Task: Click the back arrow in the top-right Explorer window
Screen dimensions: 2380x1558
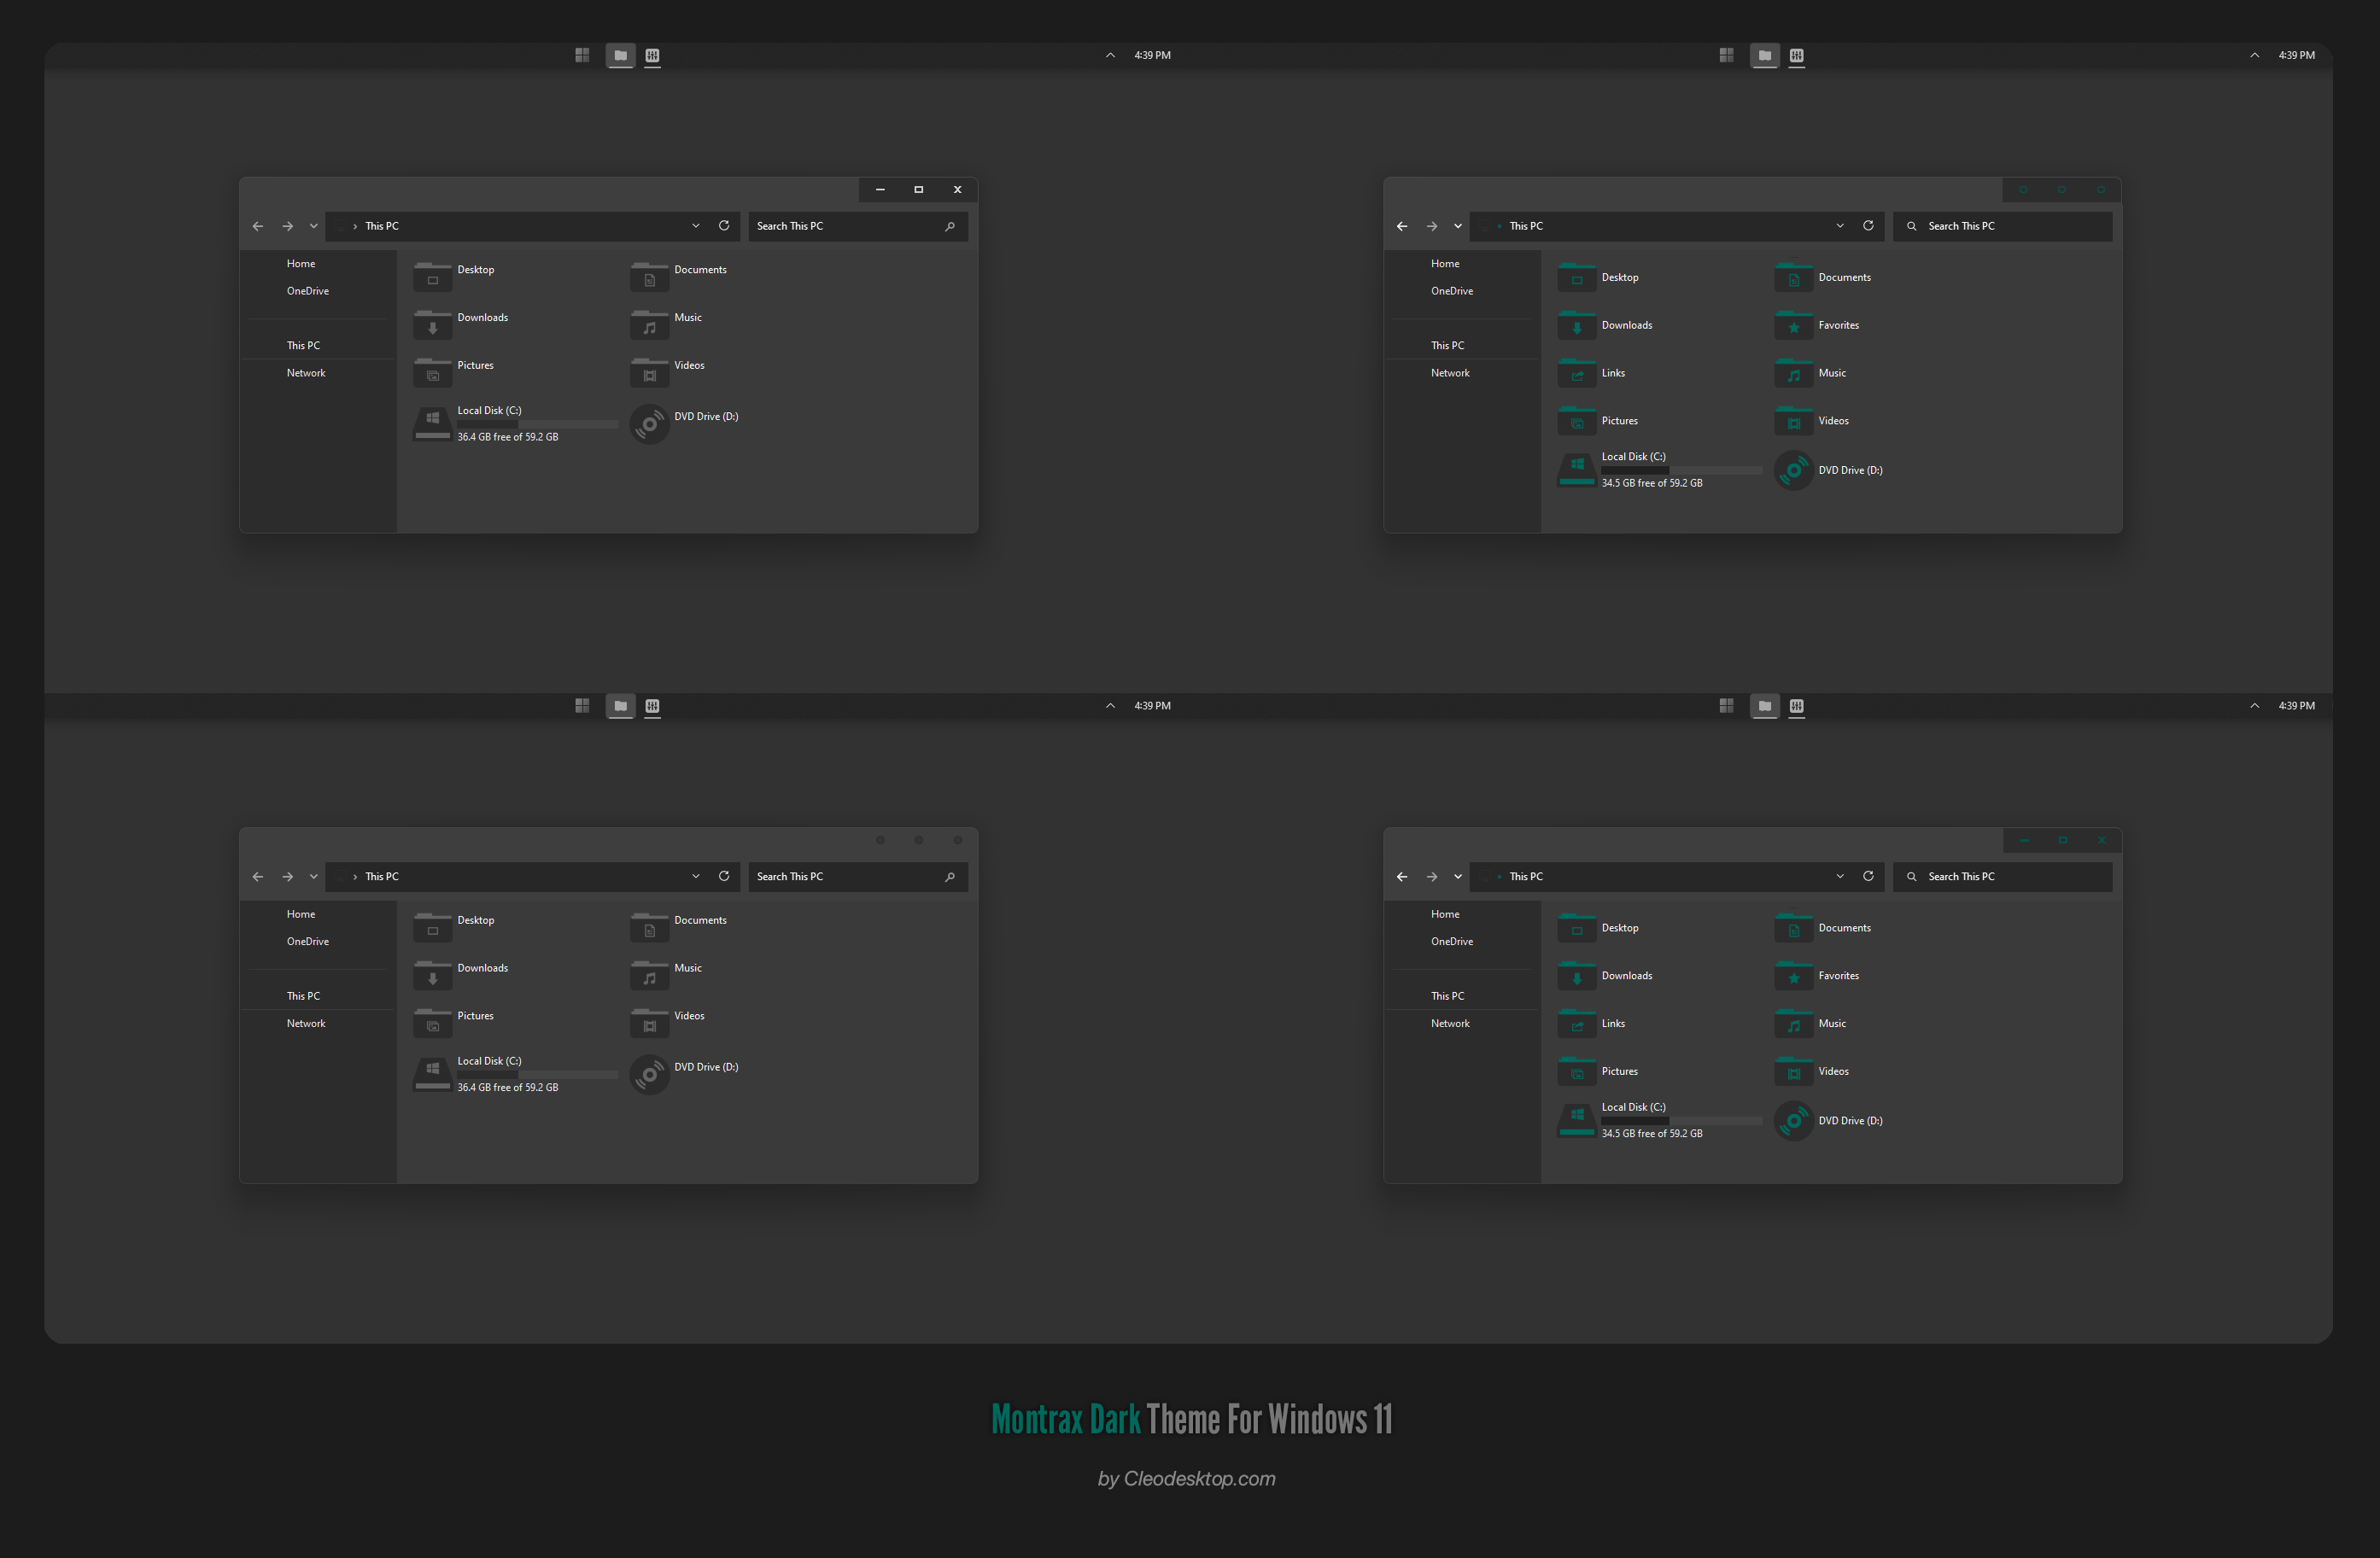Action: (1402, 226)
